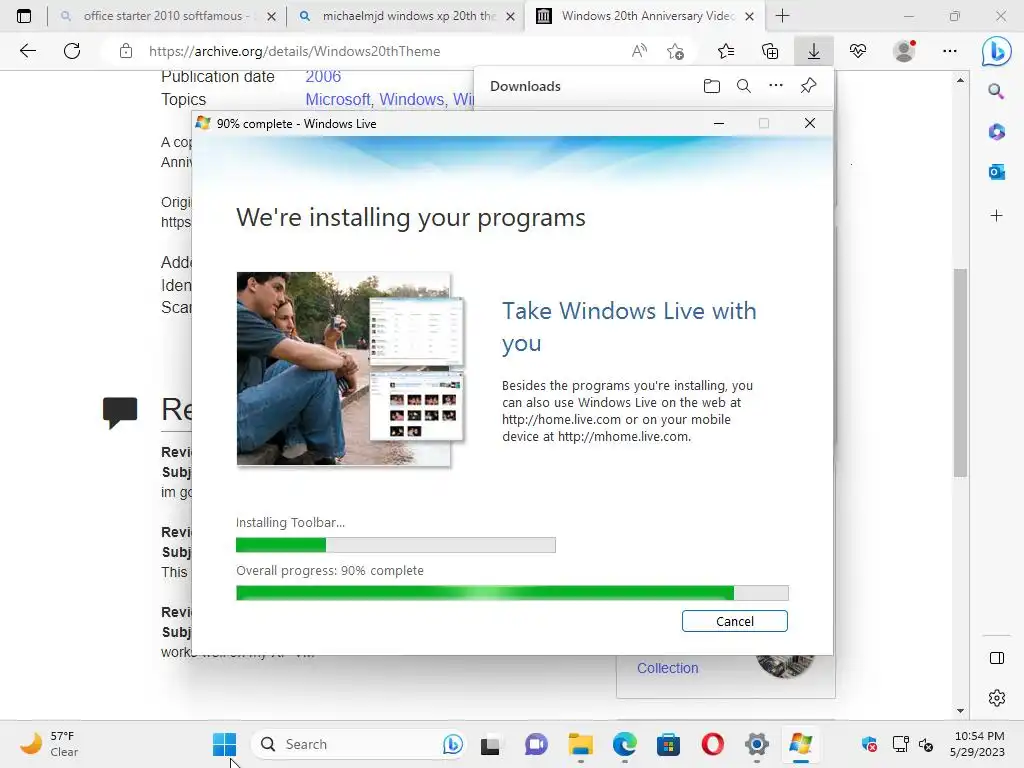Search downloads in Downloads panel
This screenshot has height=768, width=1024.
(744, 86)
